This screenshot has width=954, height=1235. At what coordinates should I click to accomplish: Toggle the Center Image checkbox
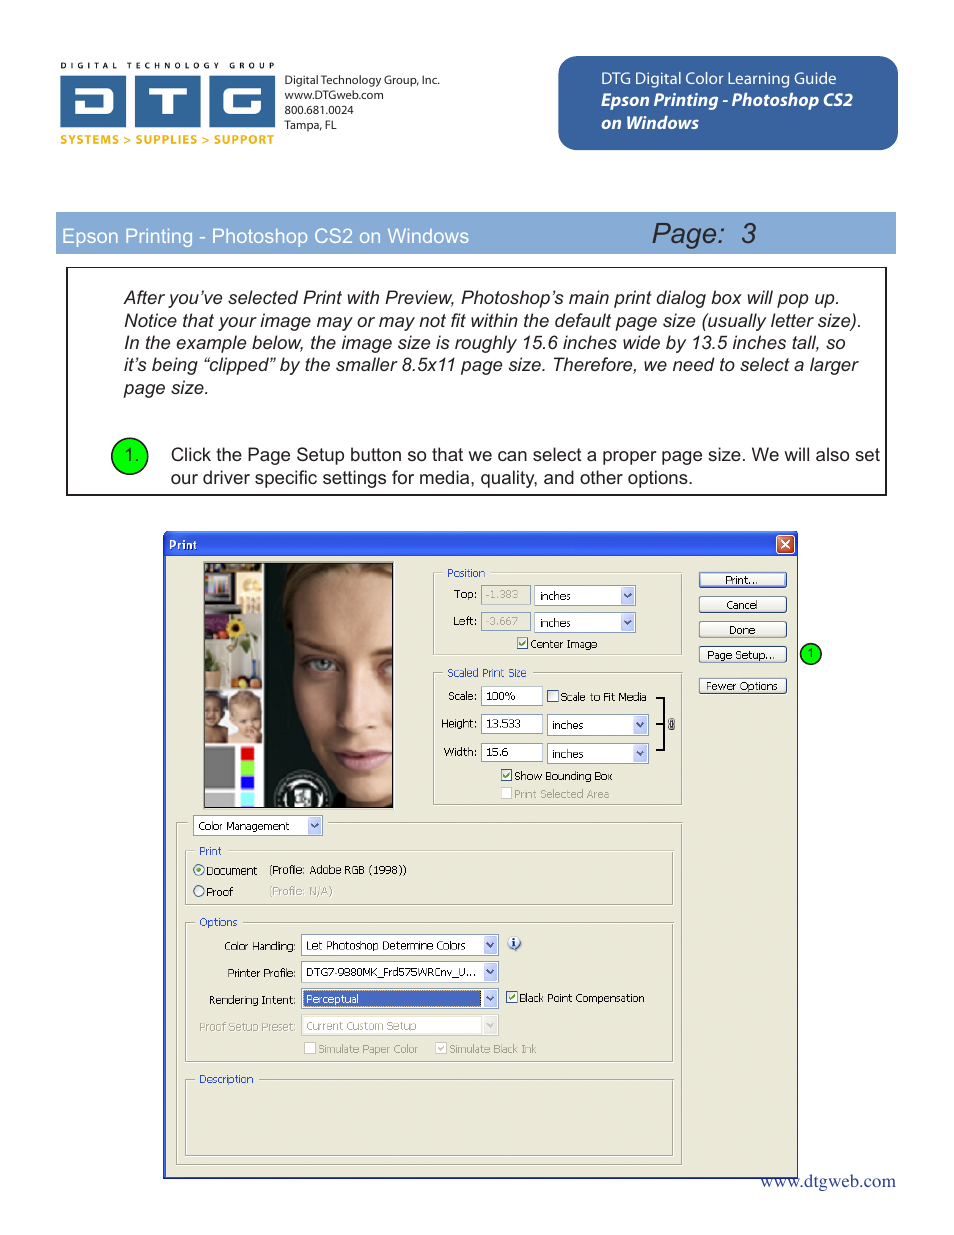click(x=522, y=643)
